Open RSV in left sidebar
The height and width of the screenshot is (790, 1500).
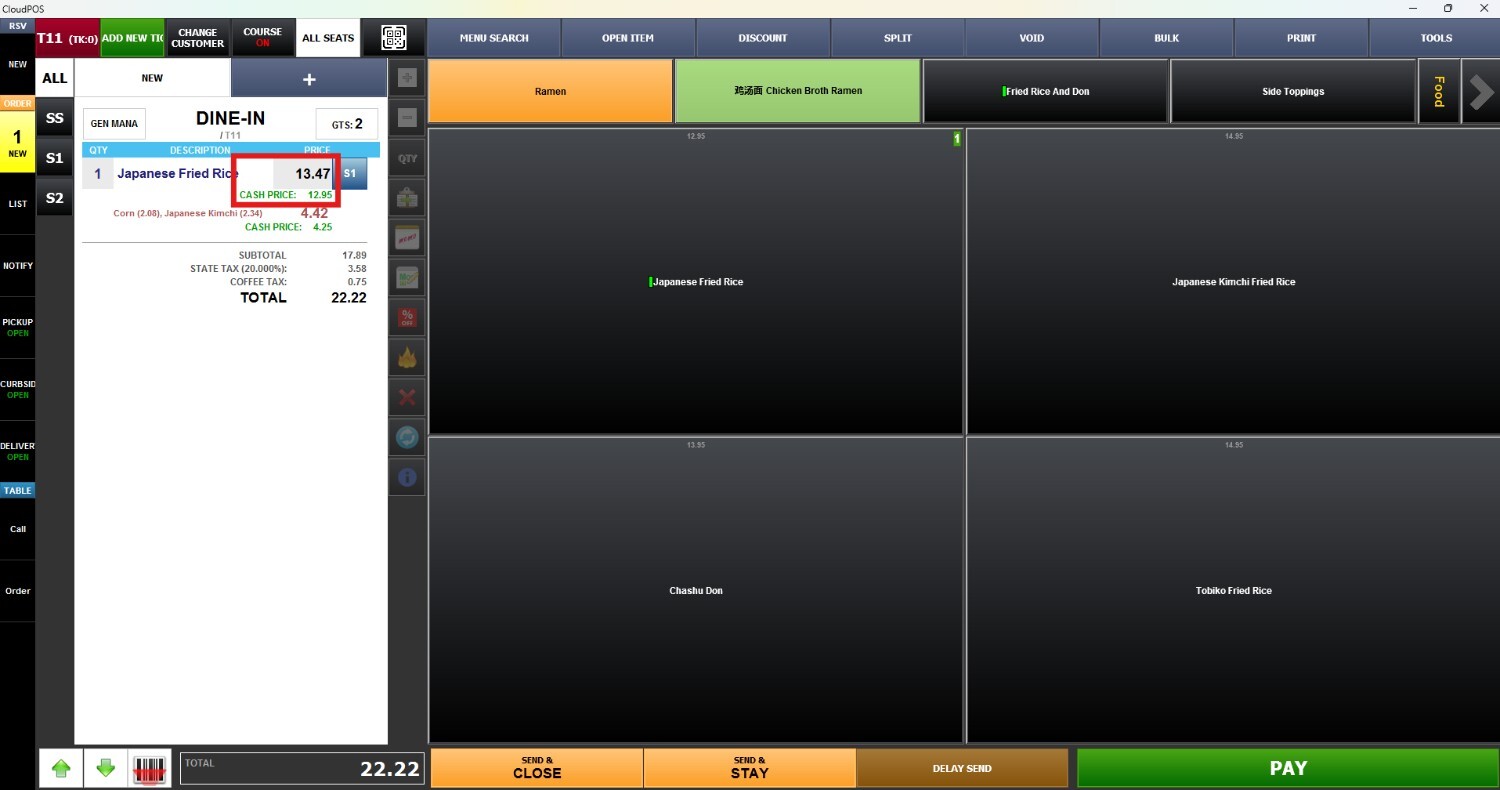point(18,26)
